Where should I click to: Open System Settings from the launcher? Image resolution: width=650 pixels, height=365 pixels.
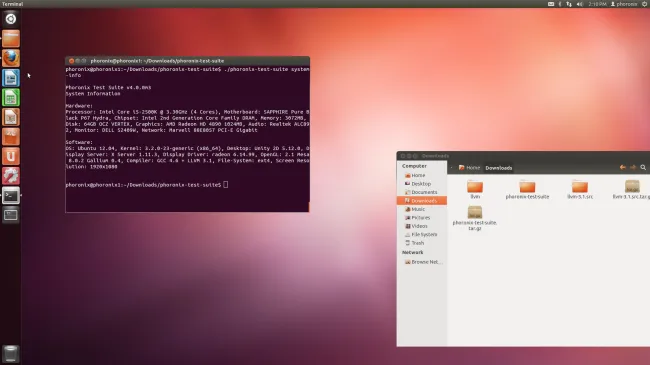tap(11, 176)
